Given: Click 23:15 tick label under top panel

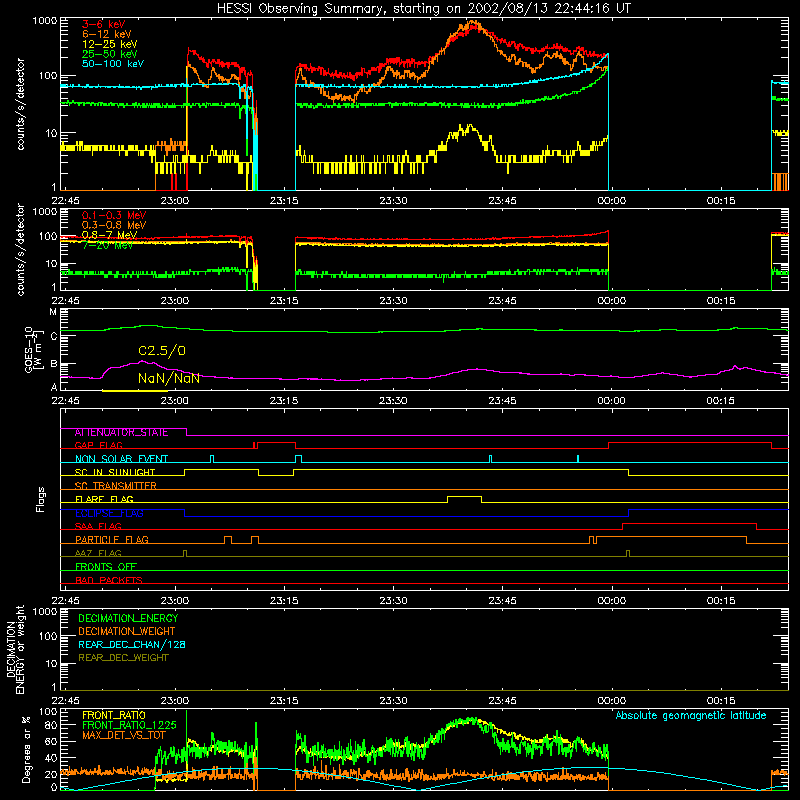Looking at the screenshot, I should point(284,201).
